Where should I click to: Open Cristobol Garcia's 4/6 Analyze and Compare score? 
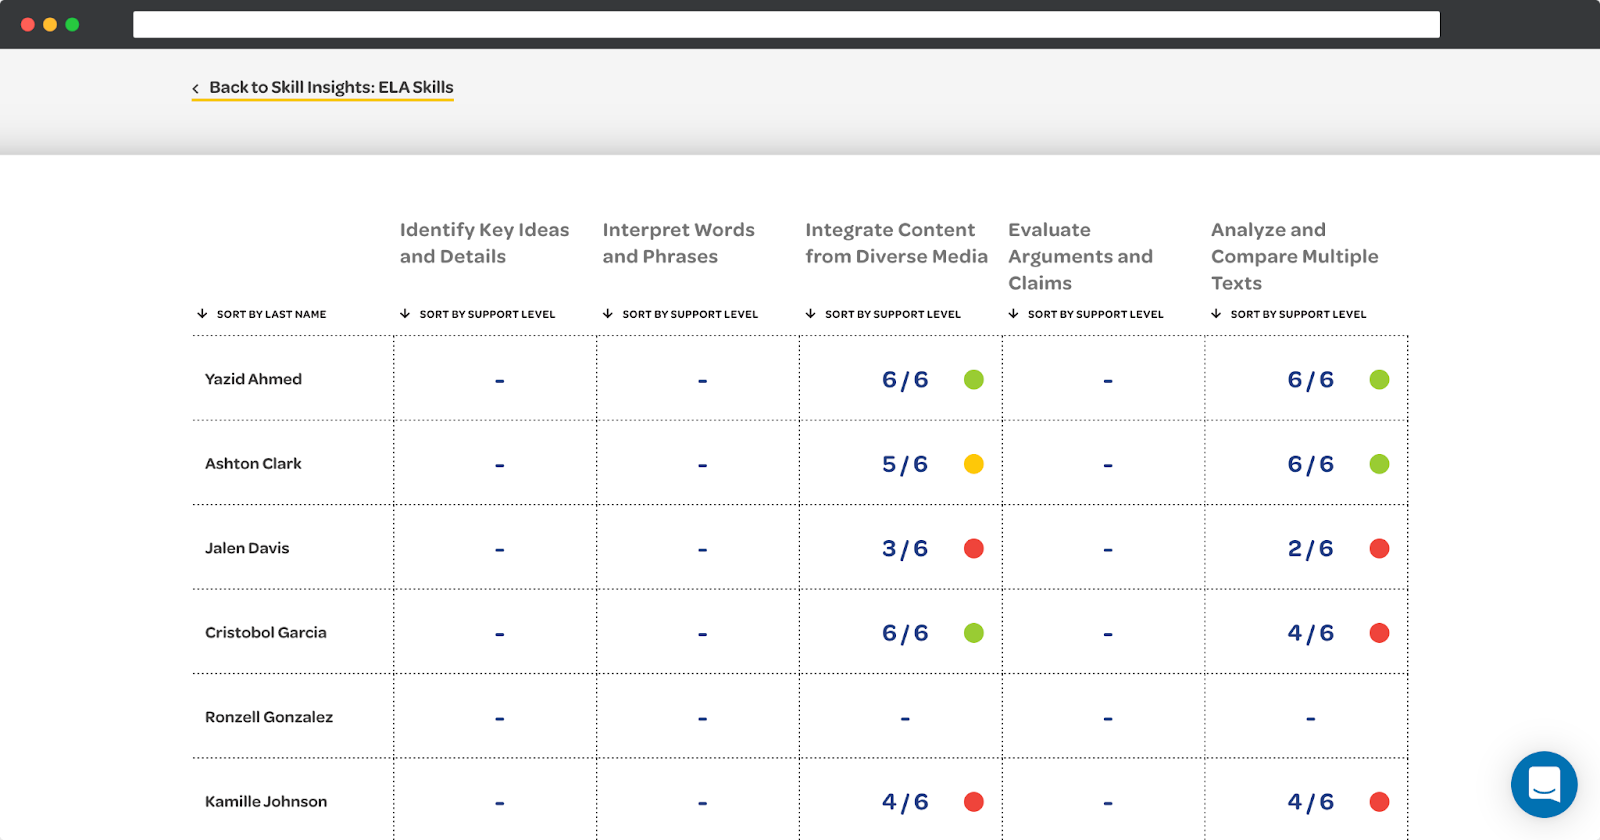click(1310, 633)
